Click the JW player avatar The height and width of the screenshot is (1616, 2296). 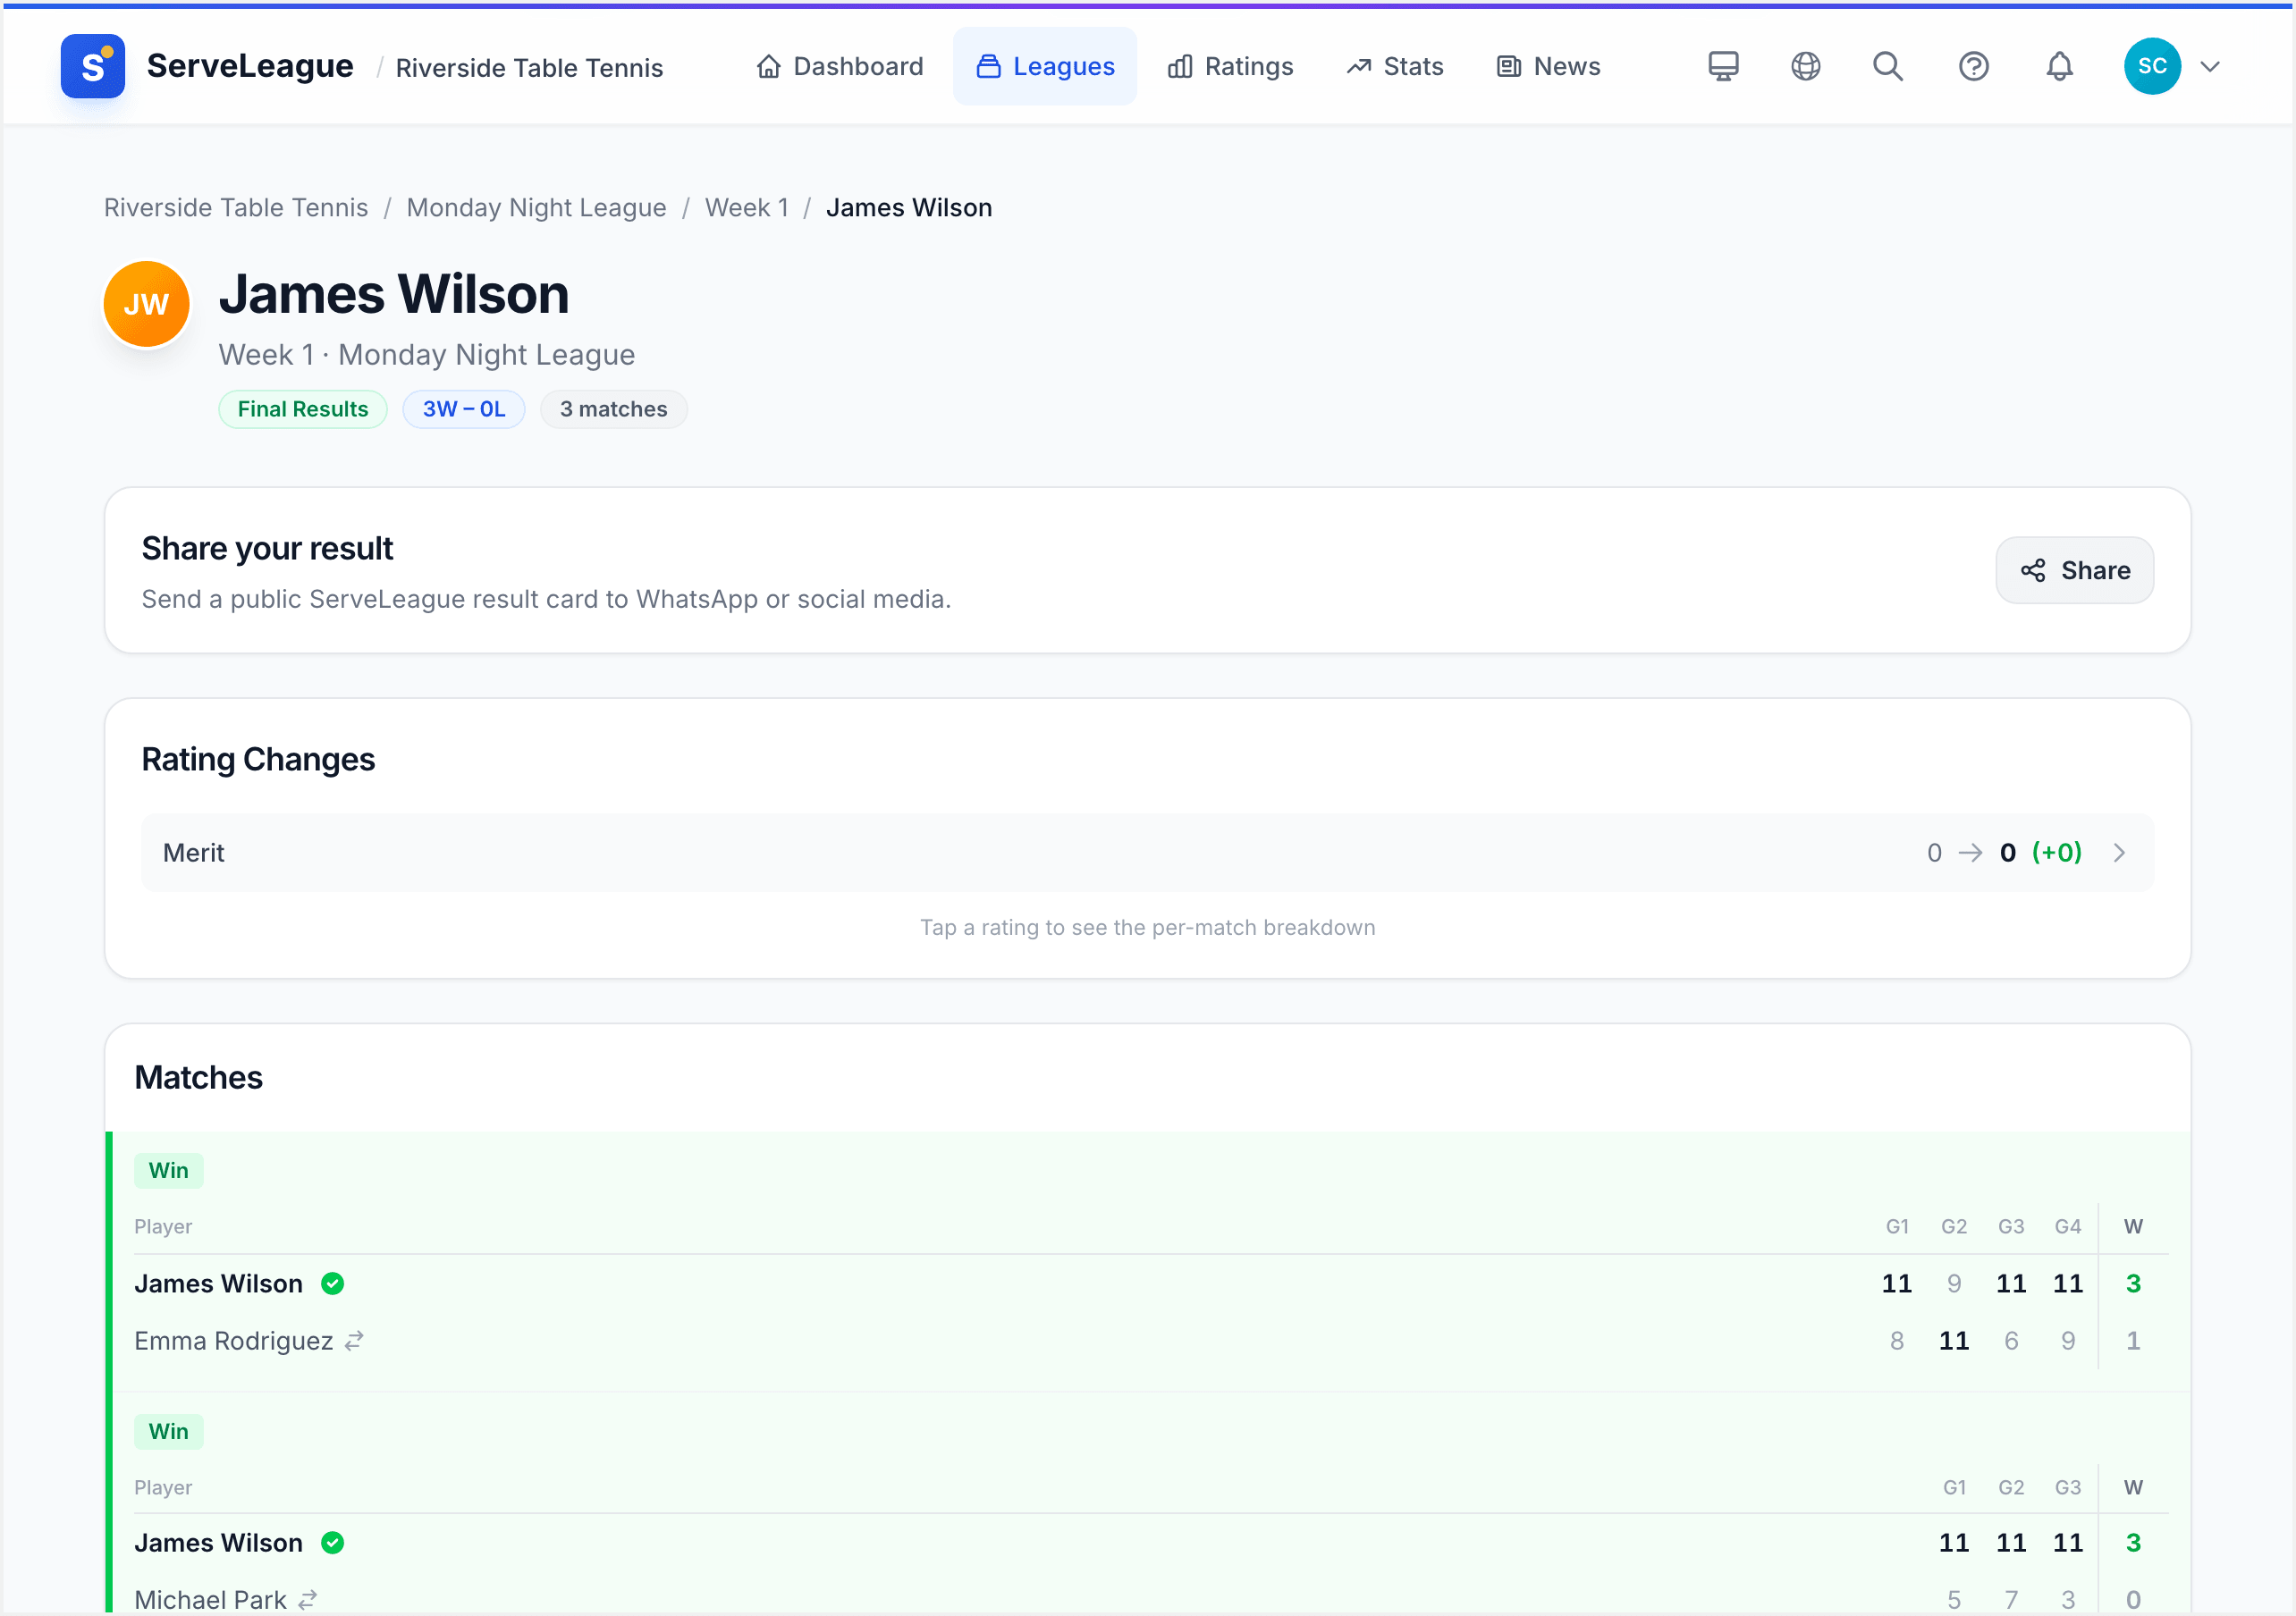pyautogui.click(x=146, y=304)
